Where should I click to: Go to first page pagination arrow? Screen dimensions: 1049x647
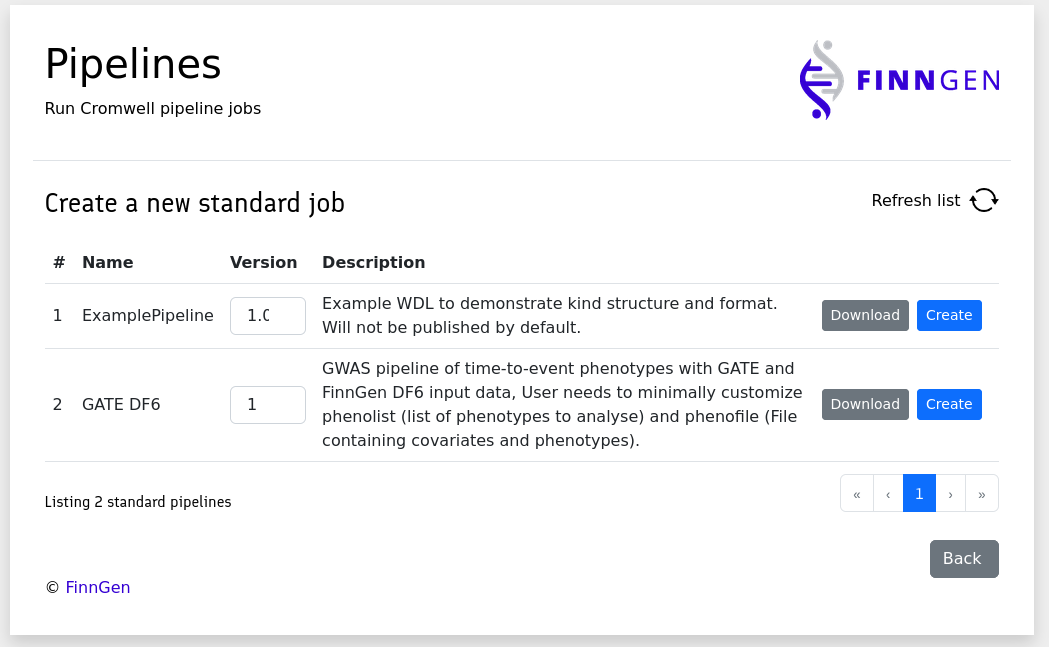click(x=857, y=493)
